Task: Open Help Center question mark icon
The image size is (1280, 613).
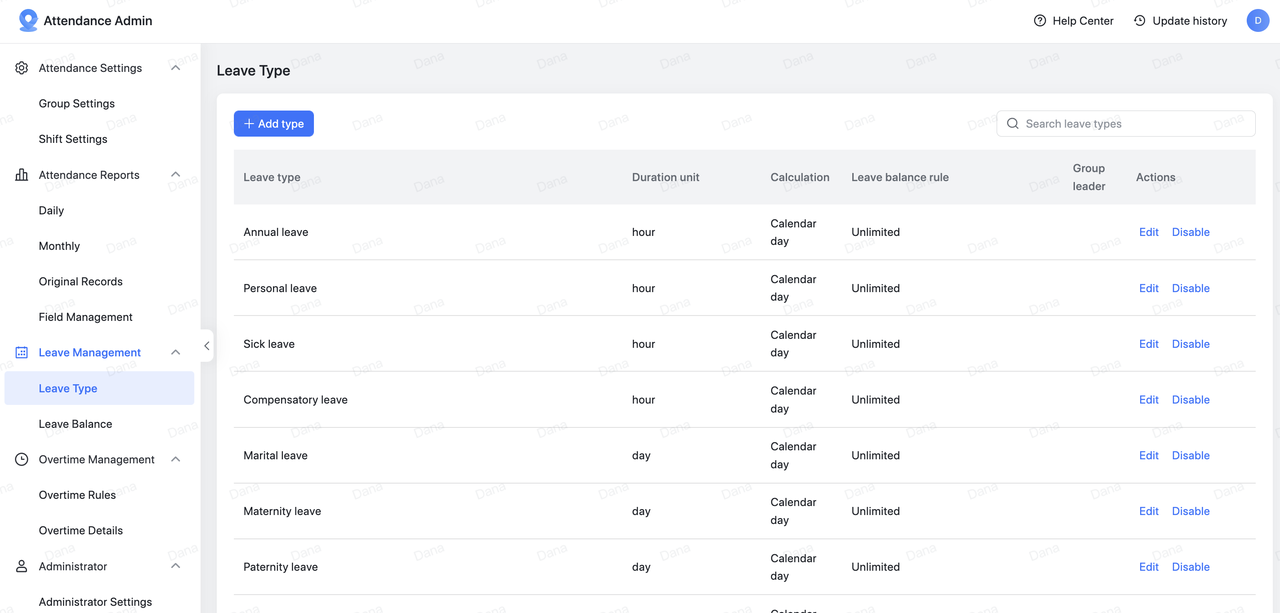Action: click(x=1040, y=21)
